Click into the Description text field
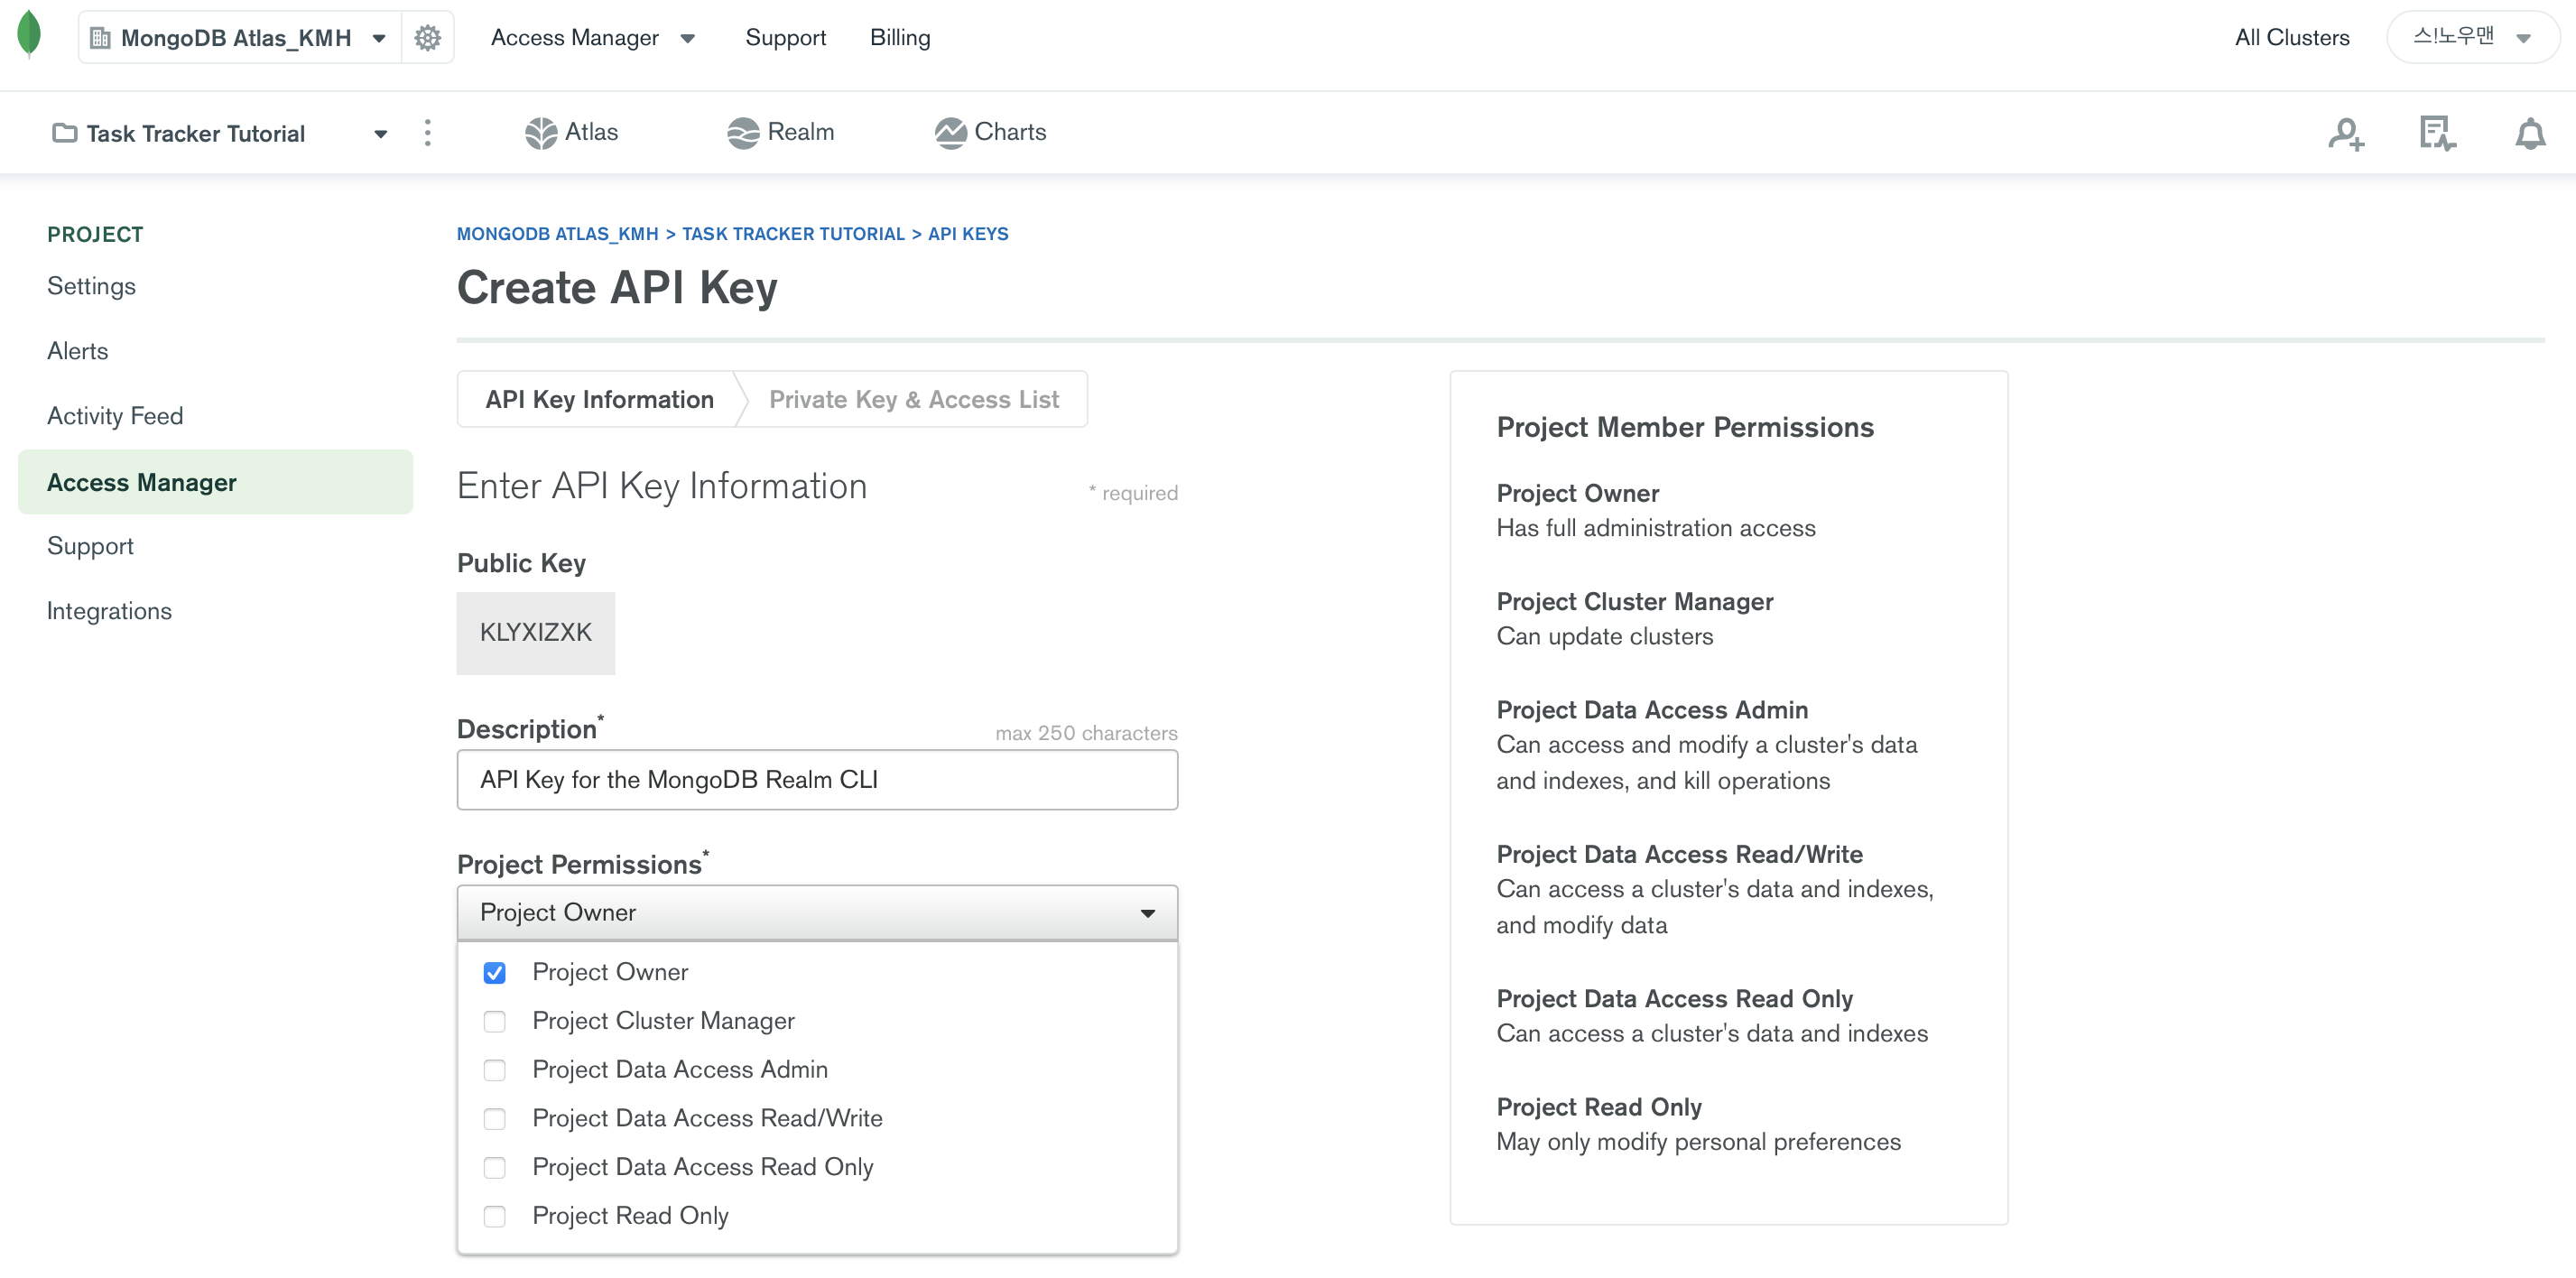Viewport: 2576px width, 1278px height. (x=816, y=780)
